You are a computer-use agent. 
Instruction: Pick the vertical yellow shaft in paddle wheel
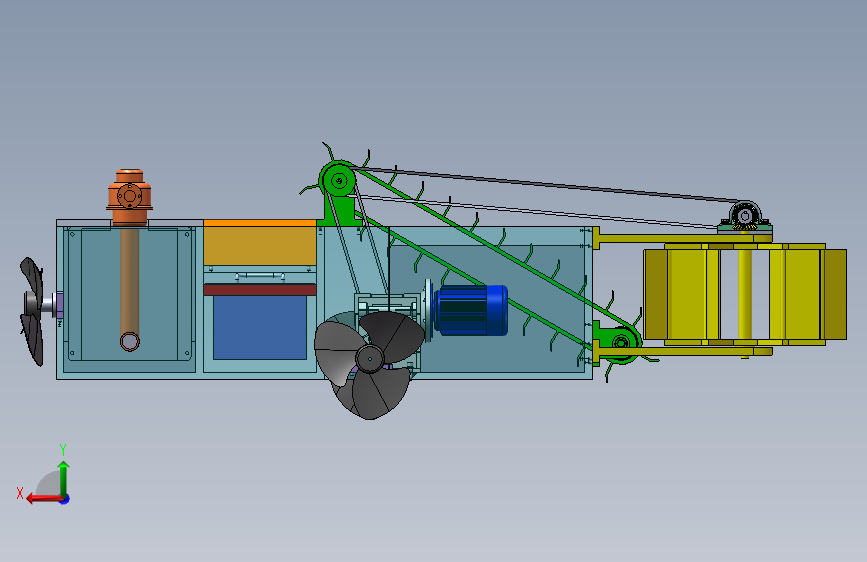pyautogui.click(x=745, y=295)
